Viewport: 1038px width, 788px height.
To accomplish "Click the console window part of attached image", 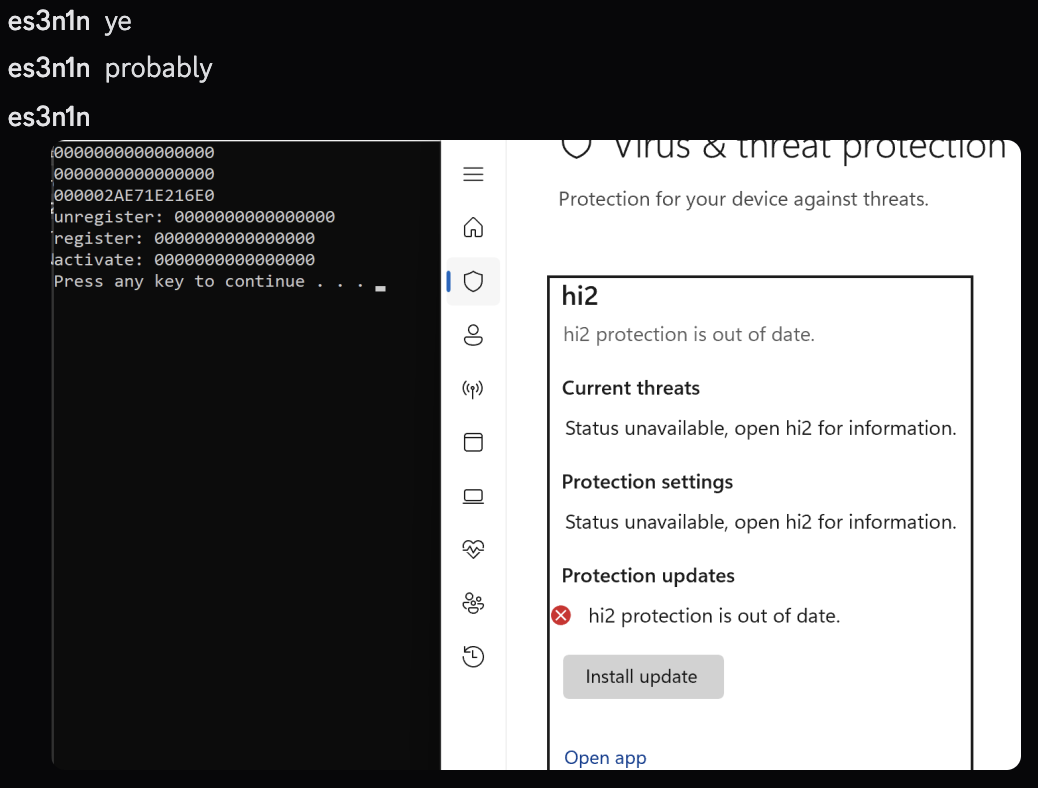I will point(246,455).
